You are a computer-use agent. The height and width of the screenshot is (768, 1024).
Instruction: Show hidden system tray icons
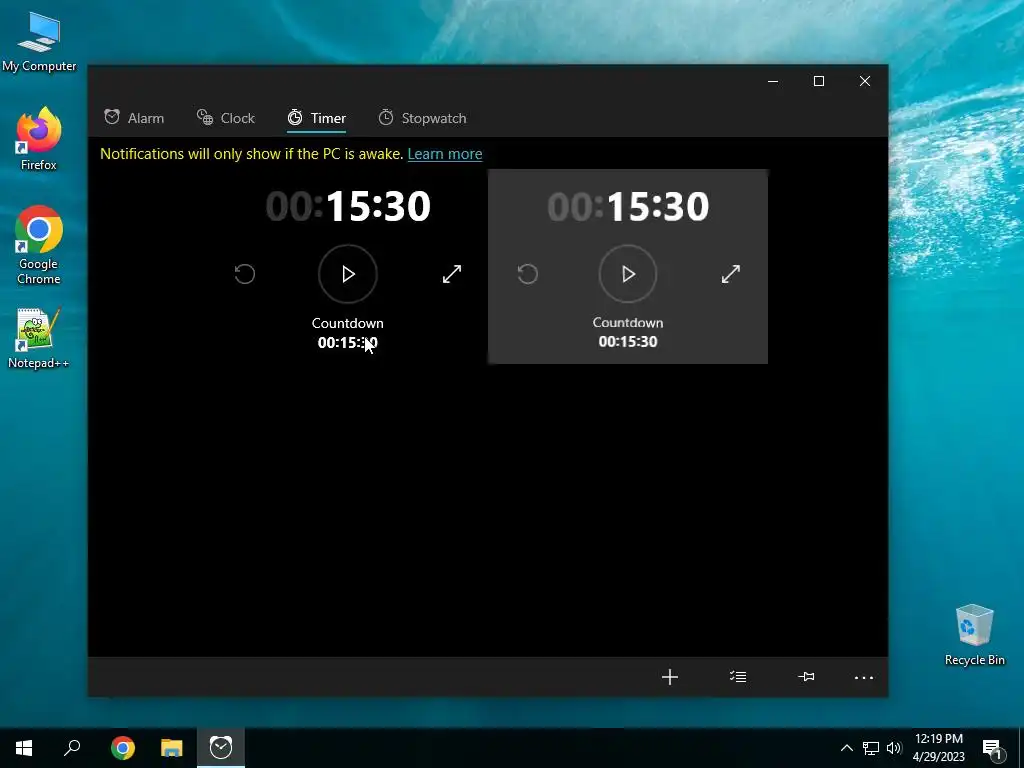click(846, 748)
